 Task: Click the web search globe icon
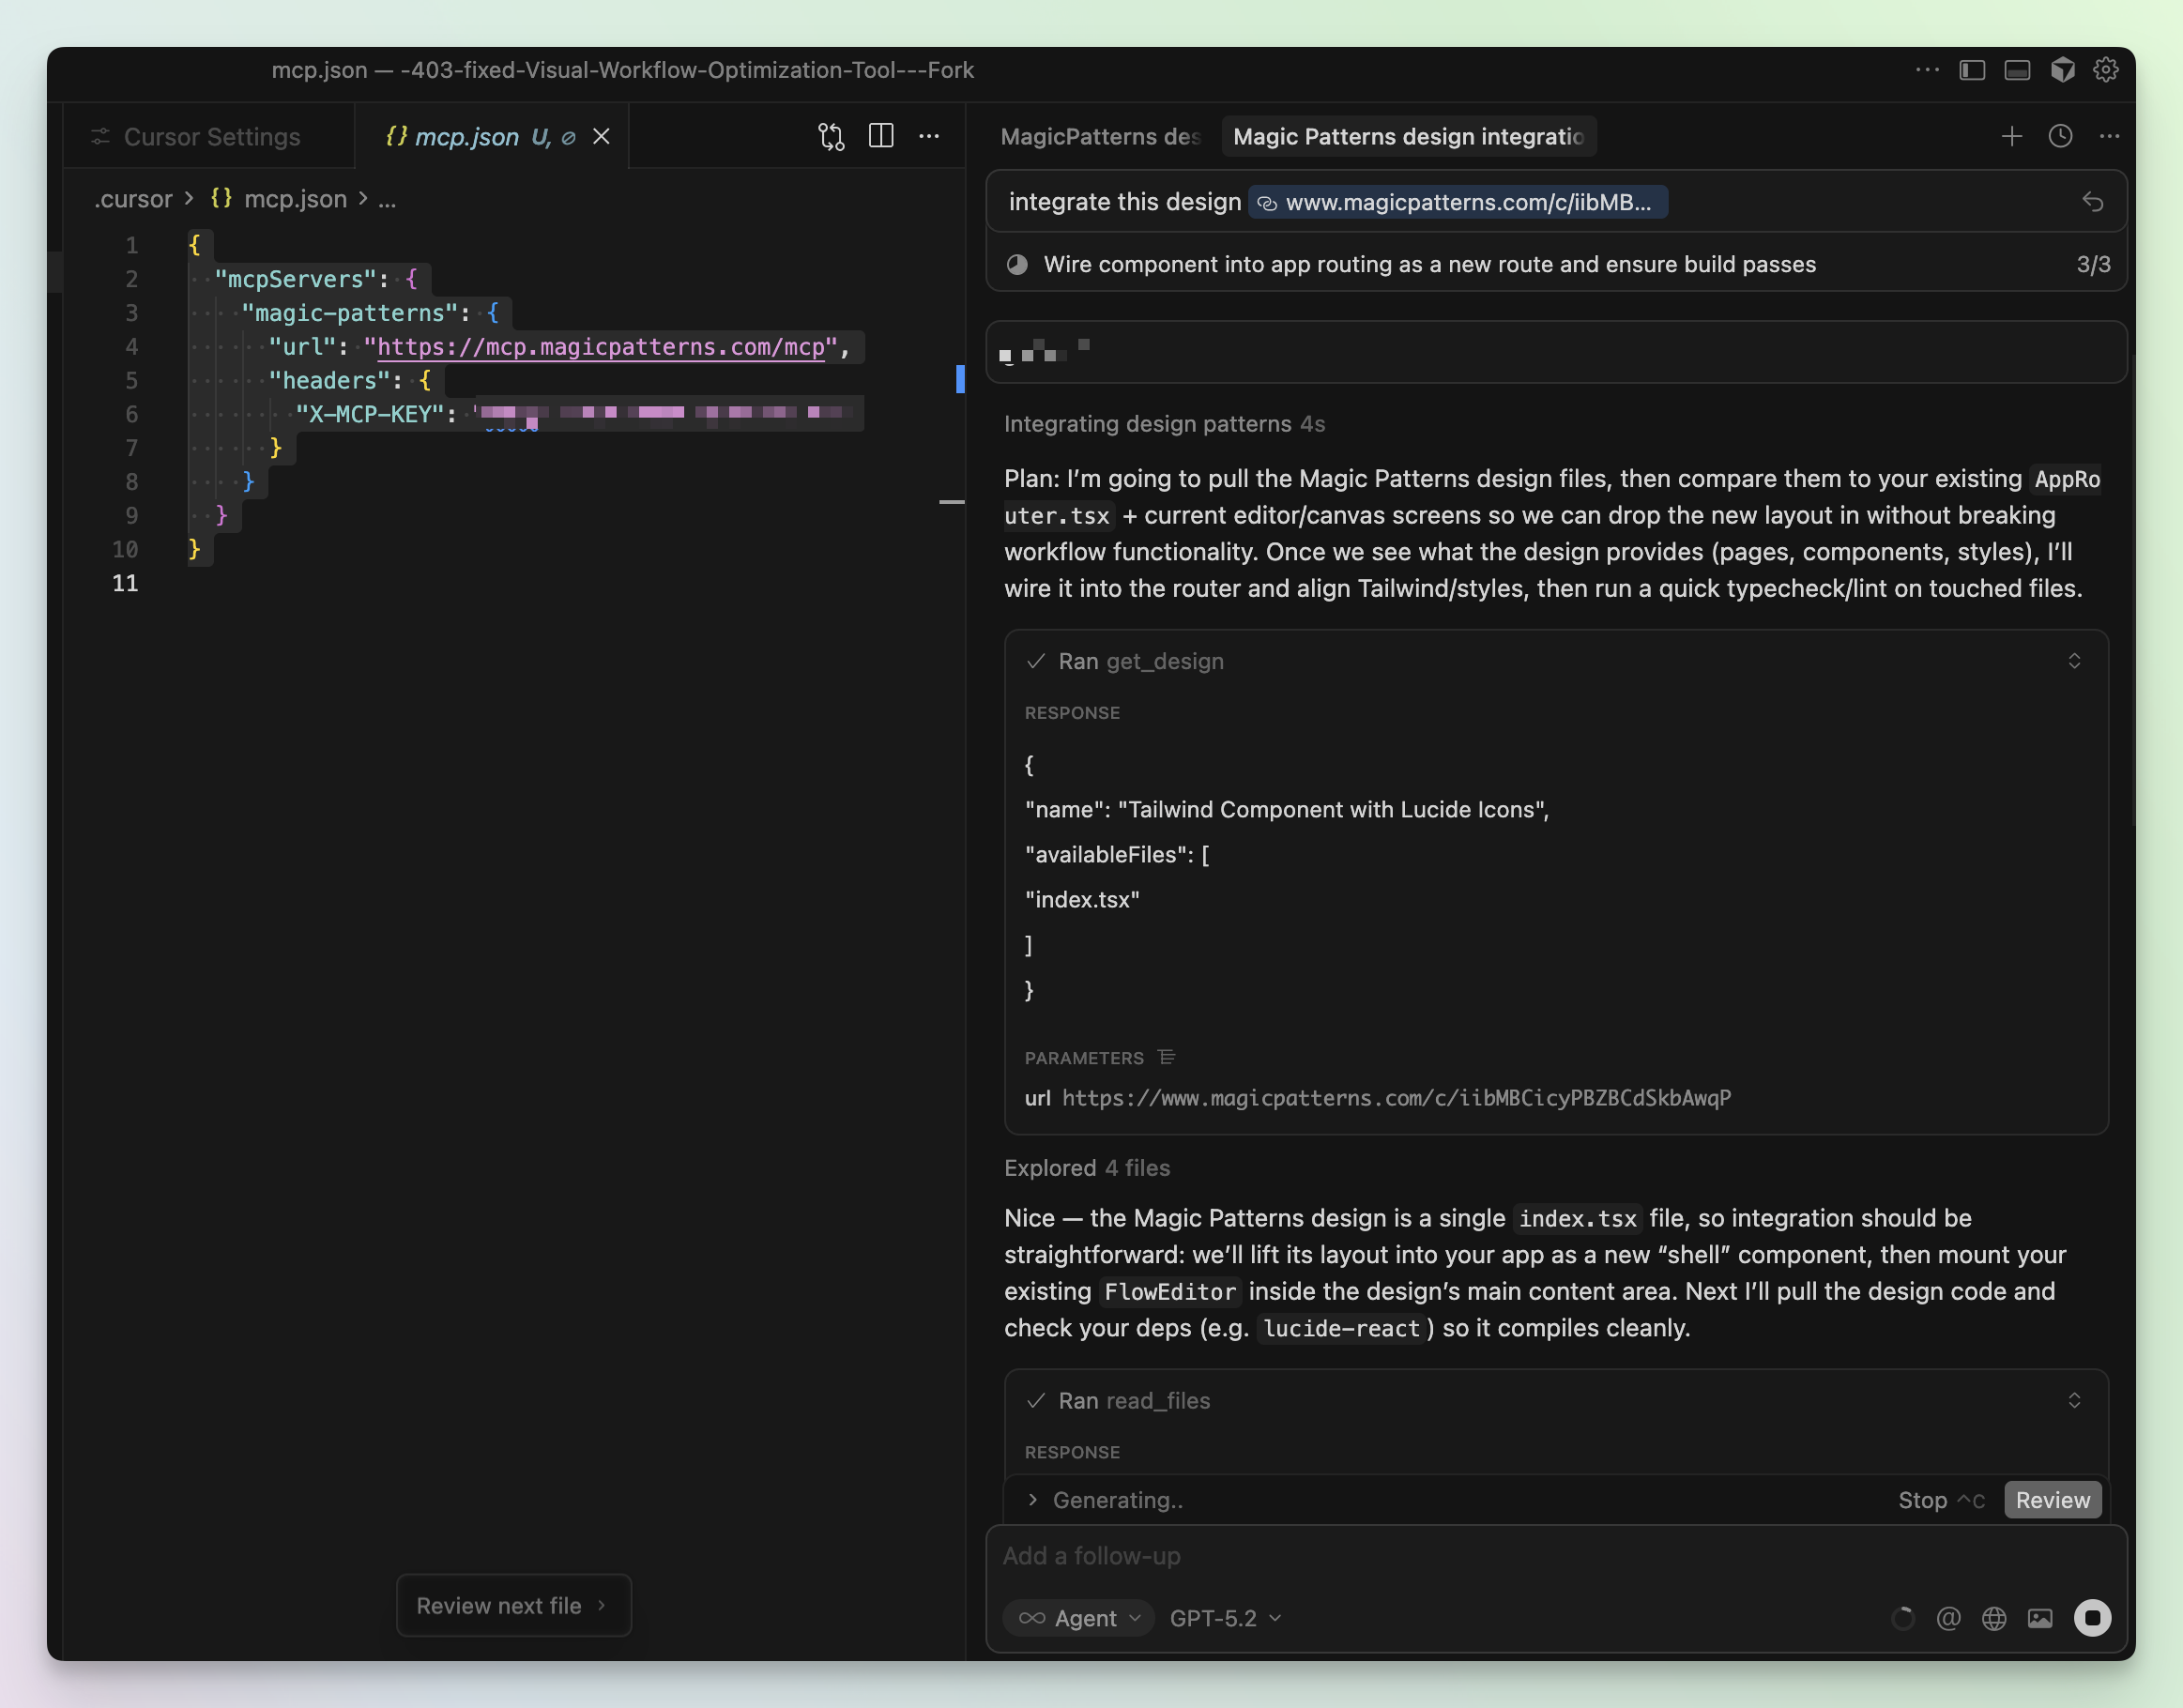coord(1994,1618)
